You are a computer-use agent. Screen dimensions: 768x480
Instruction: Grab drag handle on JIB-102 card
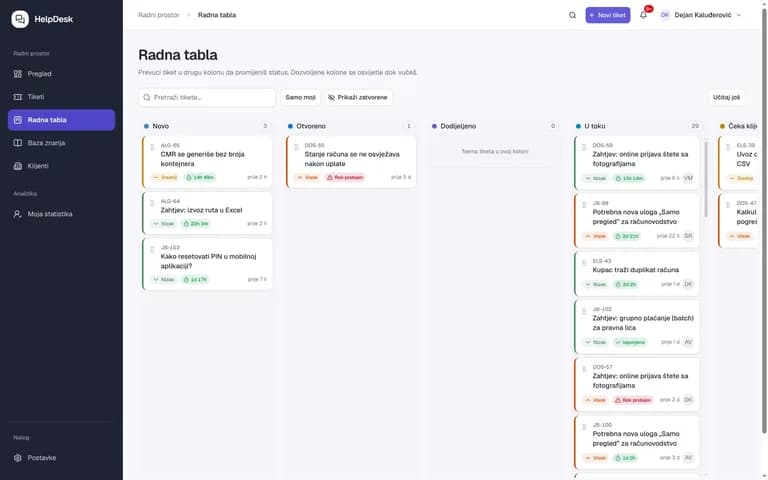click(584, 311)
